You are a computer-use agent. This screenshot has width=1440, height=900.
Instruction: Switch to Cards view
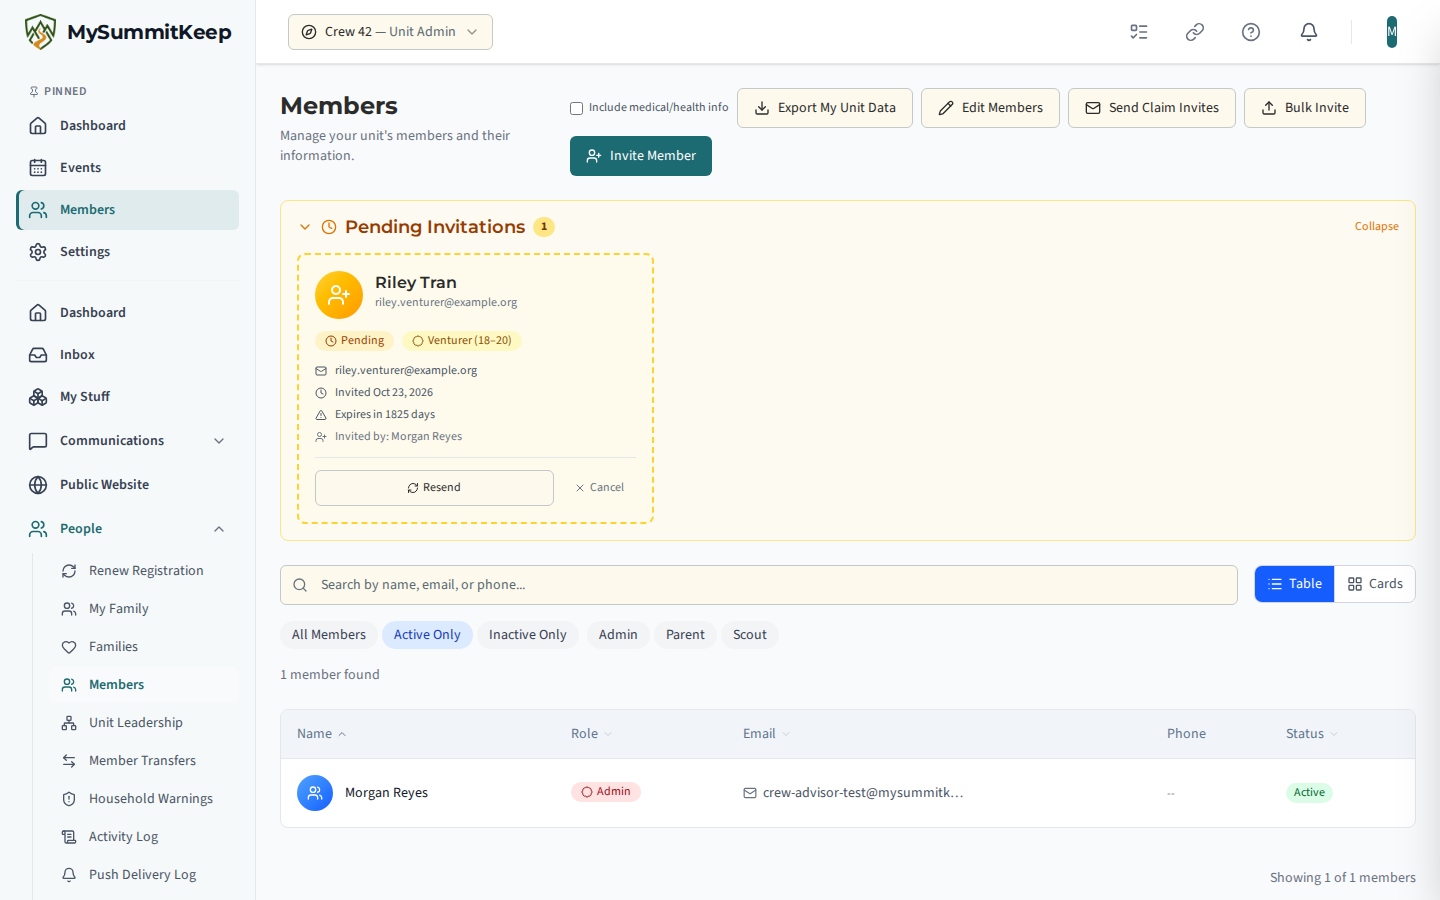(x=1375, y=584)
